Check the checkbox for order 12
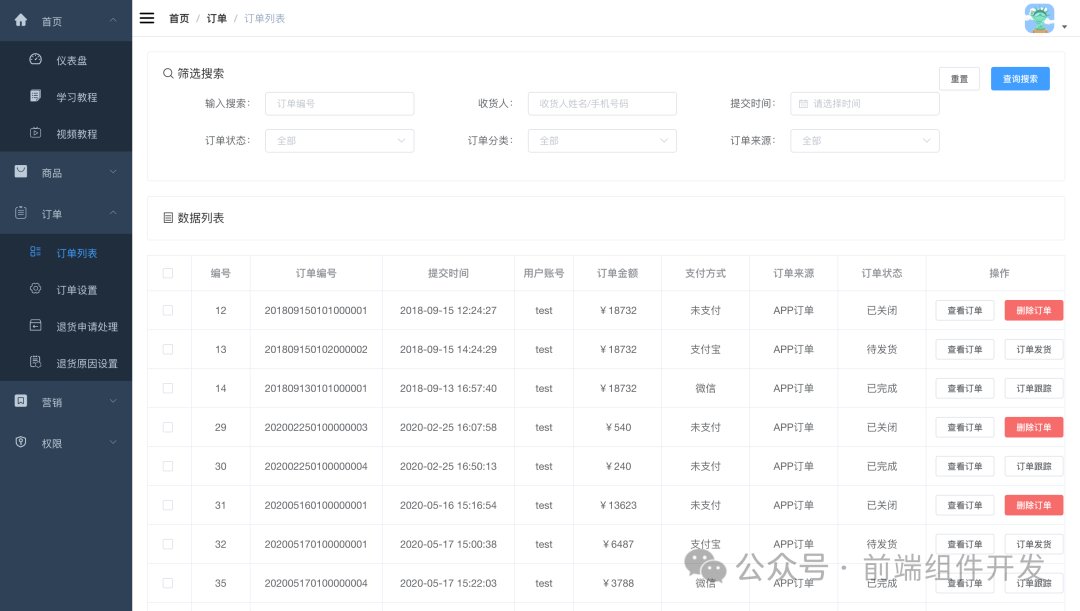Image resolution: width=1080 pixels, height=611 pixels. [169, 310]
